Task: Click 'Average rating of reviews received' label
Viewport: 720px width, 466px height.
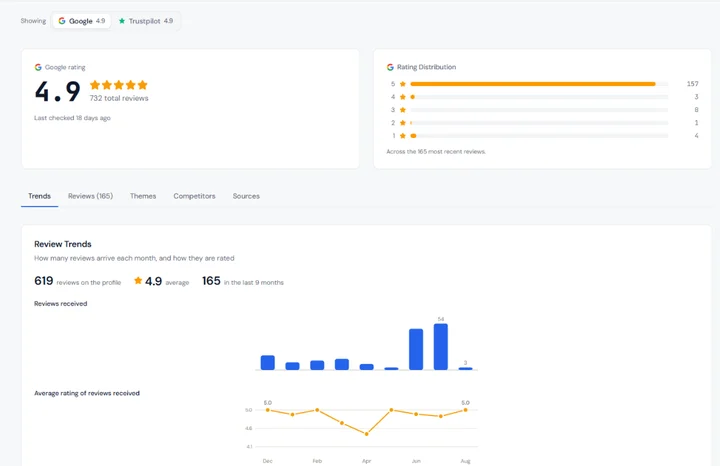Action: click(x=87, y=393)
